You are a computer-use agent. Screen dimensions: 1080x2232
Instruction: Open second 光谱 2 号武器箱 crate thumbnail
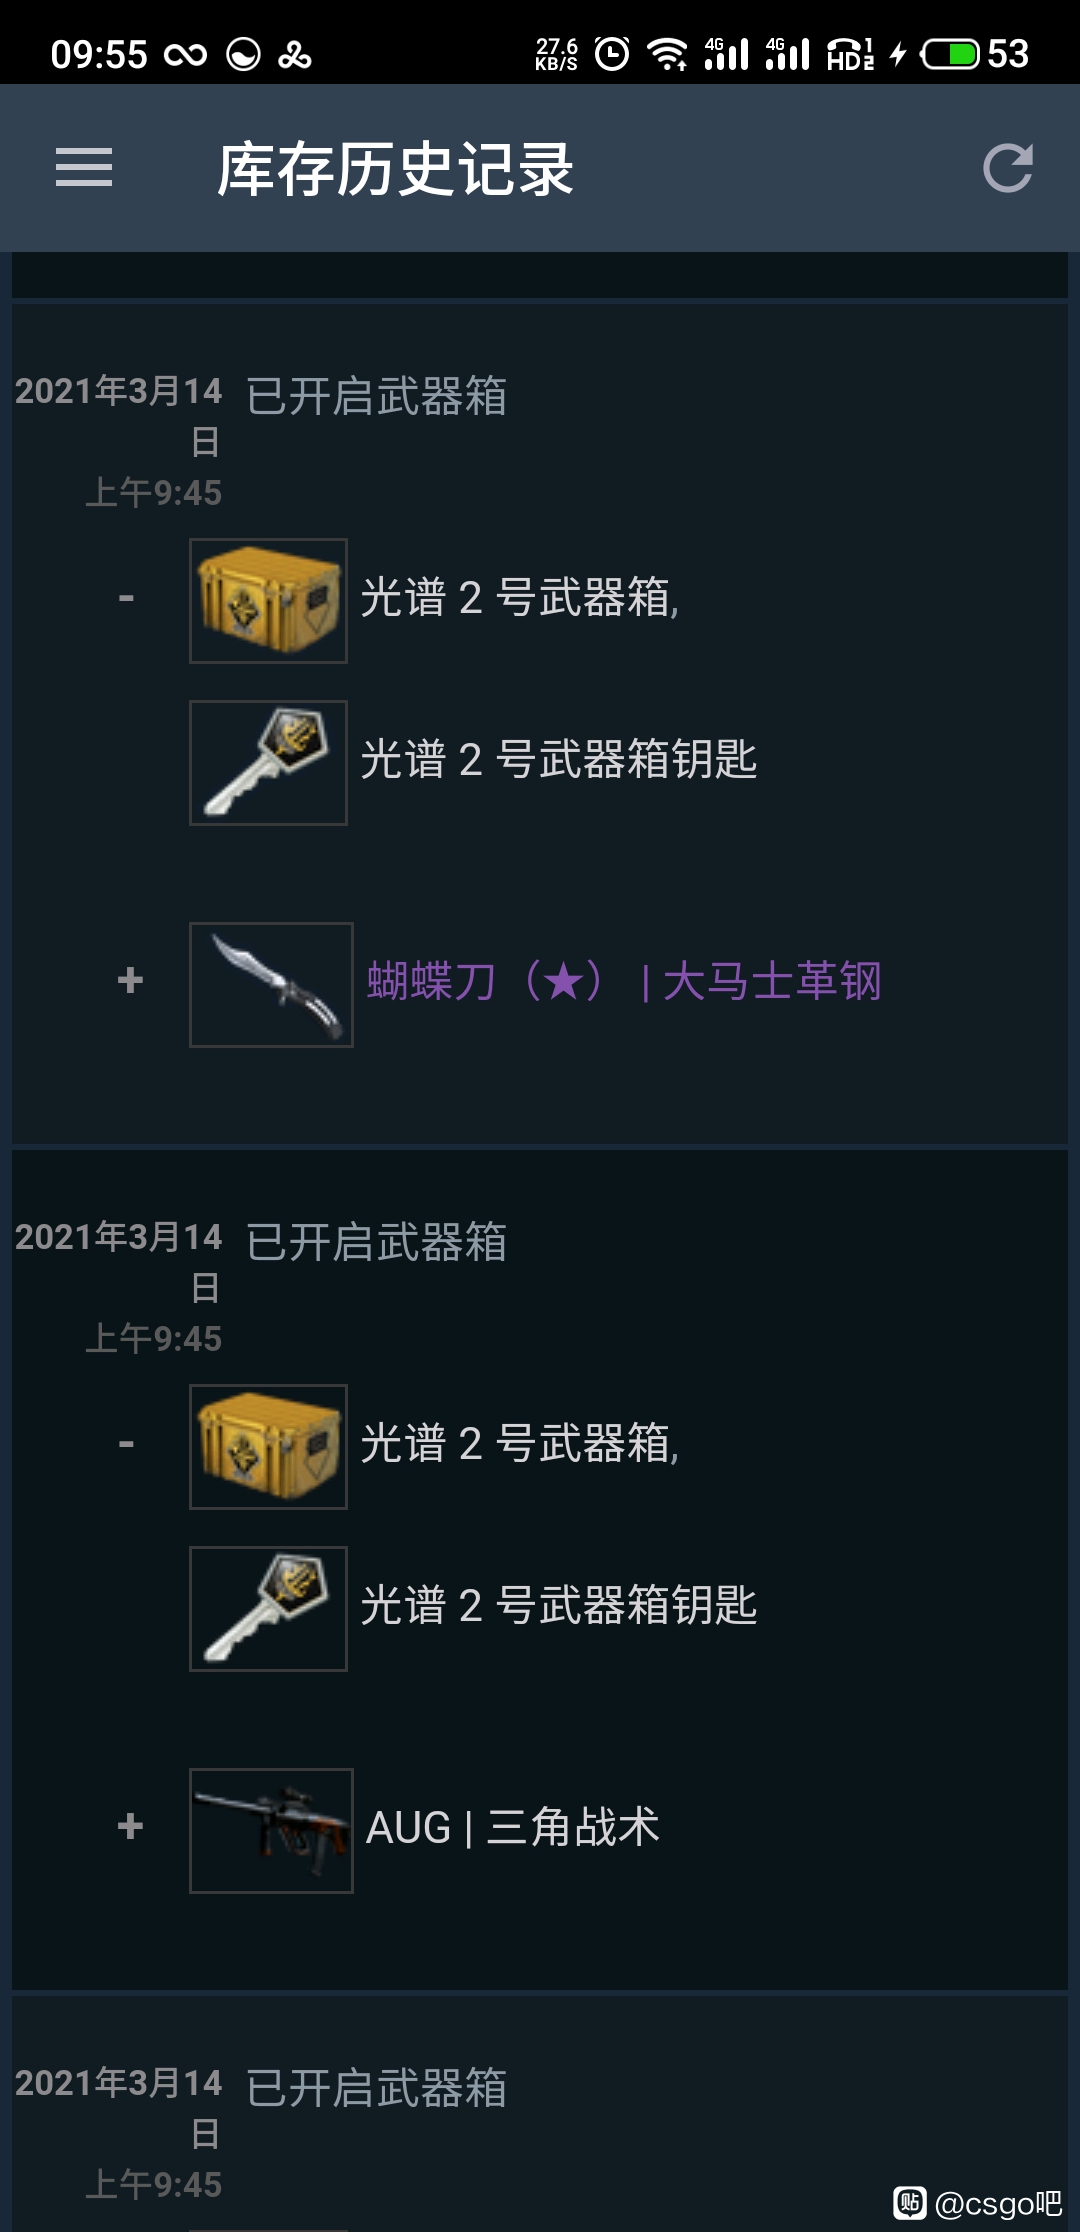(x=268, y=1447)
